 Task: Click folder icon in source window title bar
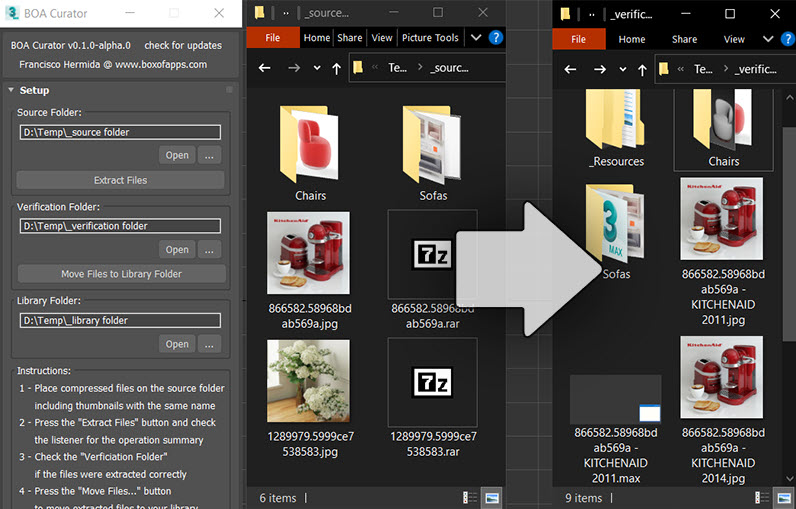pyautogui.click(x=259, y=13)
